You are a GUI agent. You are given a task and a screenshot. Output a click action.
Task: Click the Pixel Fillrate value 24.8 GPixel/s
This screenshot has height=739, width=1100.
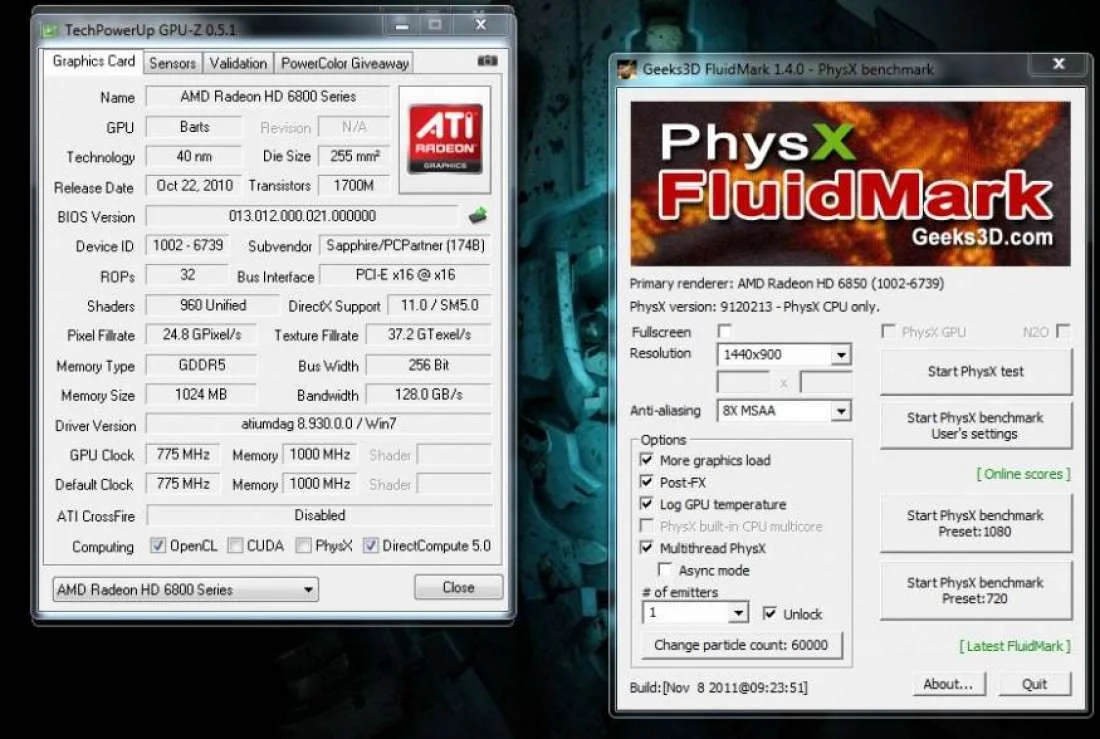(201, 335)
